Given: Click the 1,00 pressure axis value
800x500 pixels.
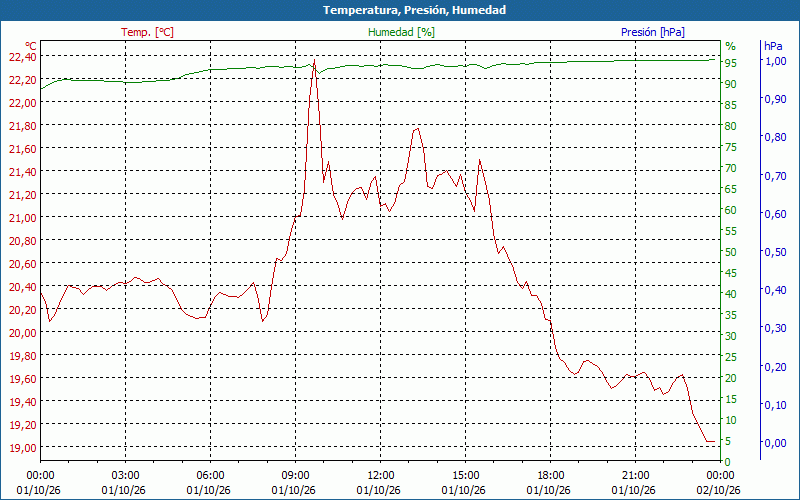Looking at the screenshot, I should point(775,61).
